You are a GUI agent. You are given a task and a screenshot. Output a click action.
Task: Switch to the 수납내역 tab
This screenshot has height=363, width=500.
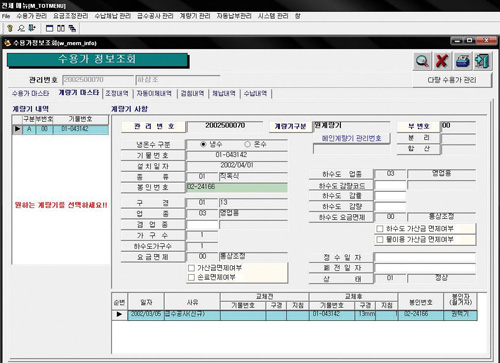click(x=255, y=94)
